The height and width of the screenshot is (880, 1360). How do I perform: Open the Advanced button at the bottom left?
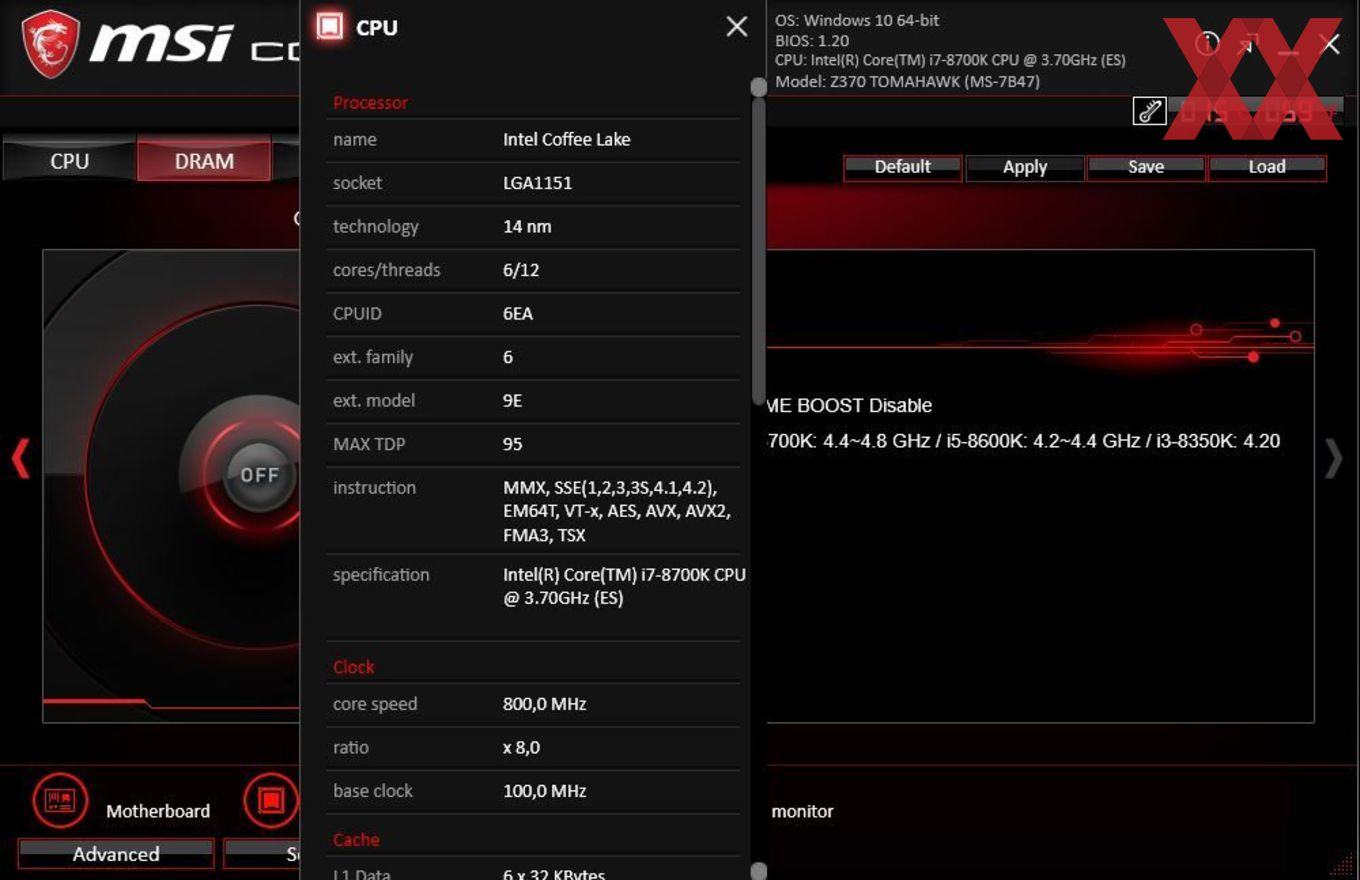coord(116,854)
